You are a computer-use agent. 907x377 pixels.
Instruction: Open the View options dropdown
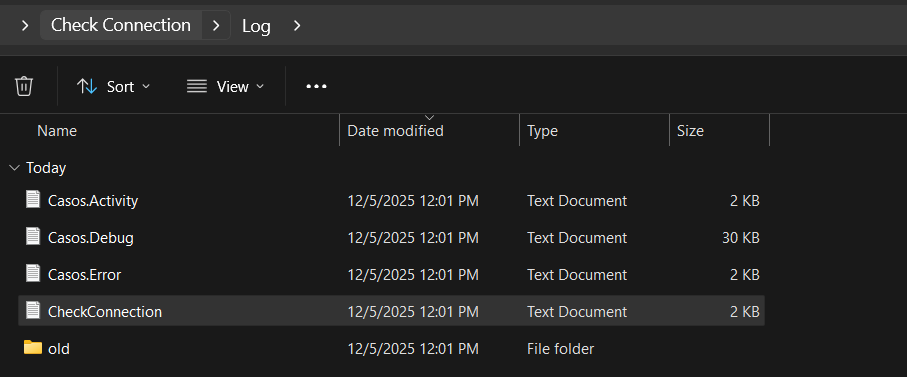[x=225, y=87]
